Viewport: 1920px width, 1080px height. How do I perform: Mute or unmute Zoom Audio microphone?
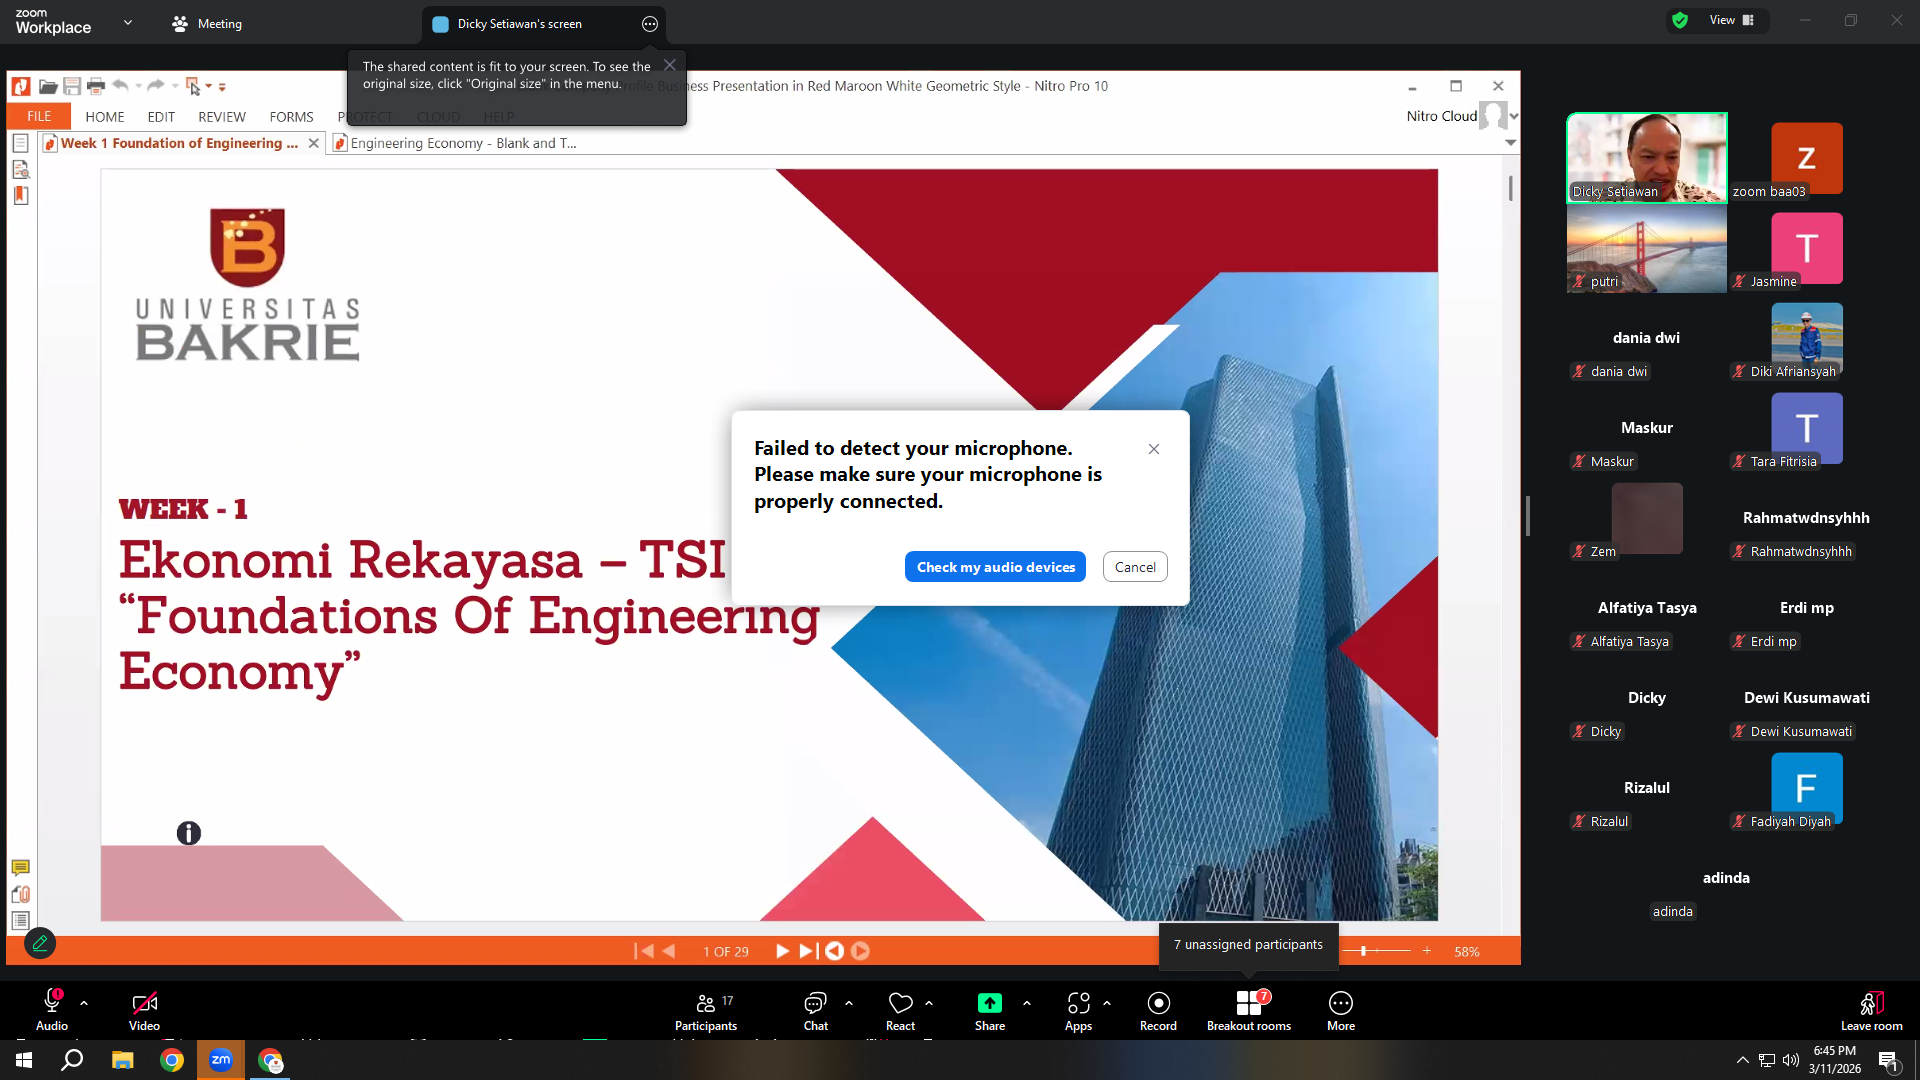coord(52,1010)
